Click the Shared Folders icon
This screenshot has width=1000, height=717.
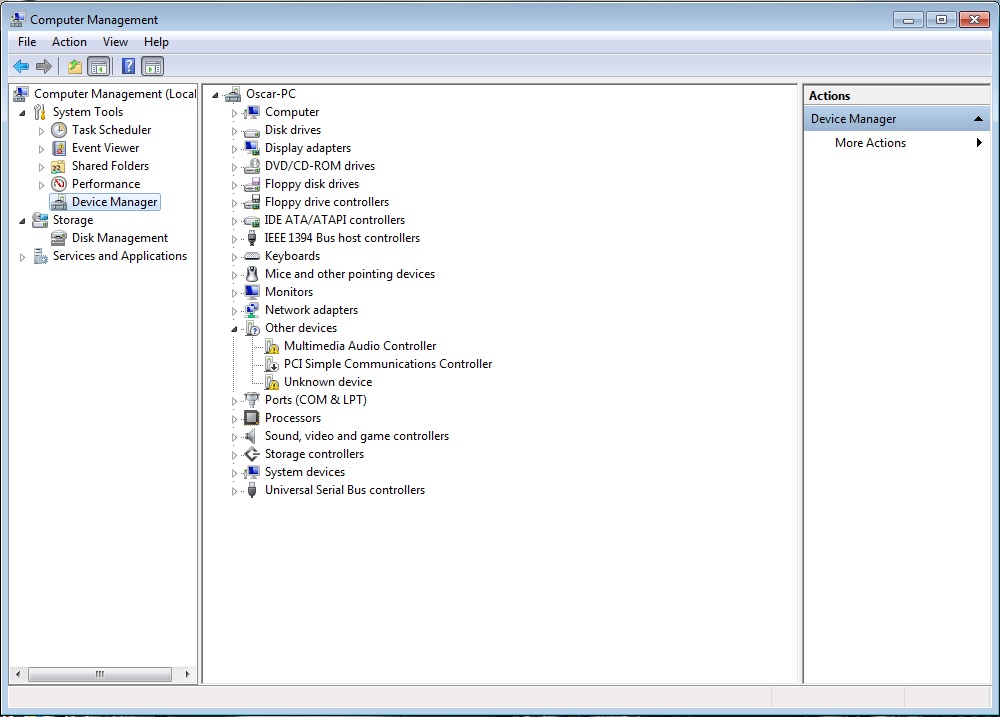point(59,166)
